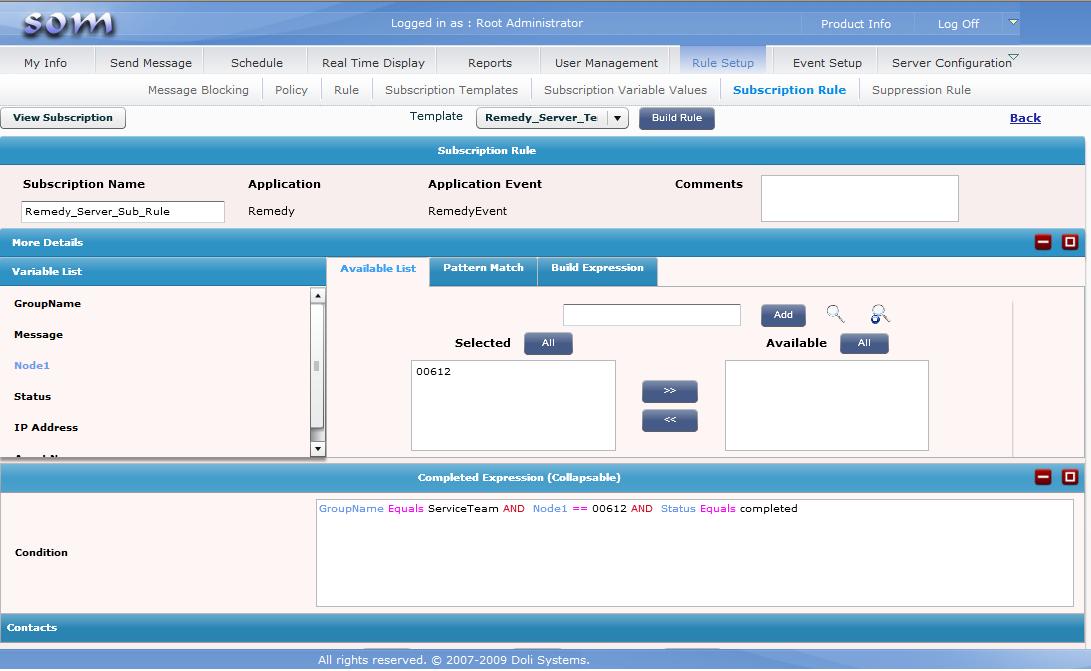Click the advanced search magnifier icon
The width and height of the screenshot is (1091, 671).
[879, 314]
